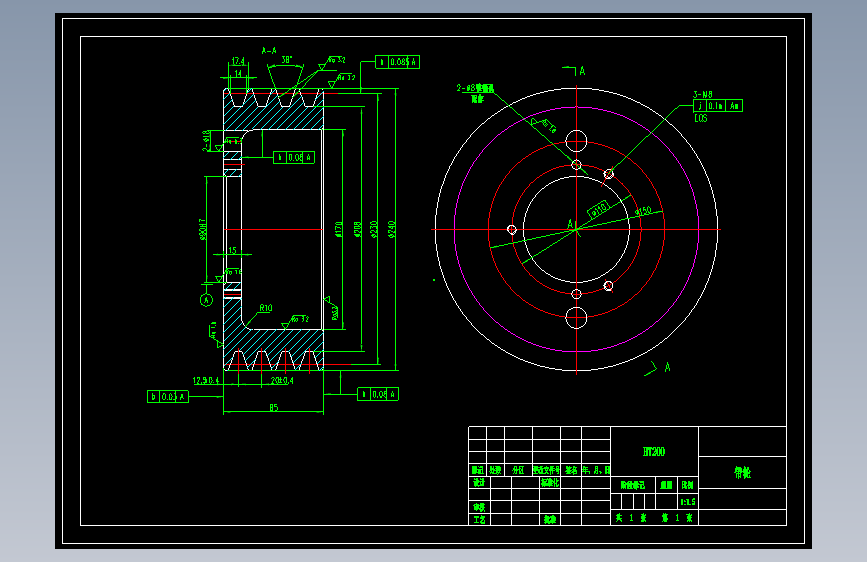Click the position tolerance frame under 3-M8
The width and height of the screenshot is (867, 562).
click(718, 106)
